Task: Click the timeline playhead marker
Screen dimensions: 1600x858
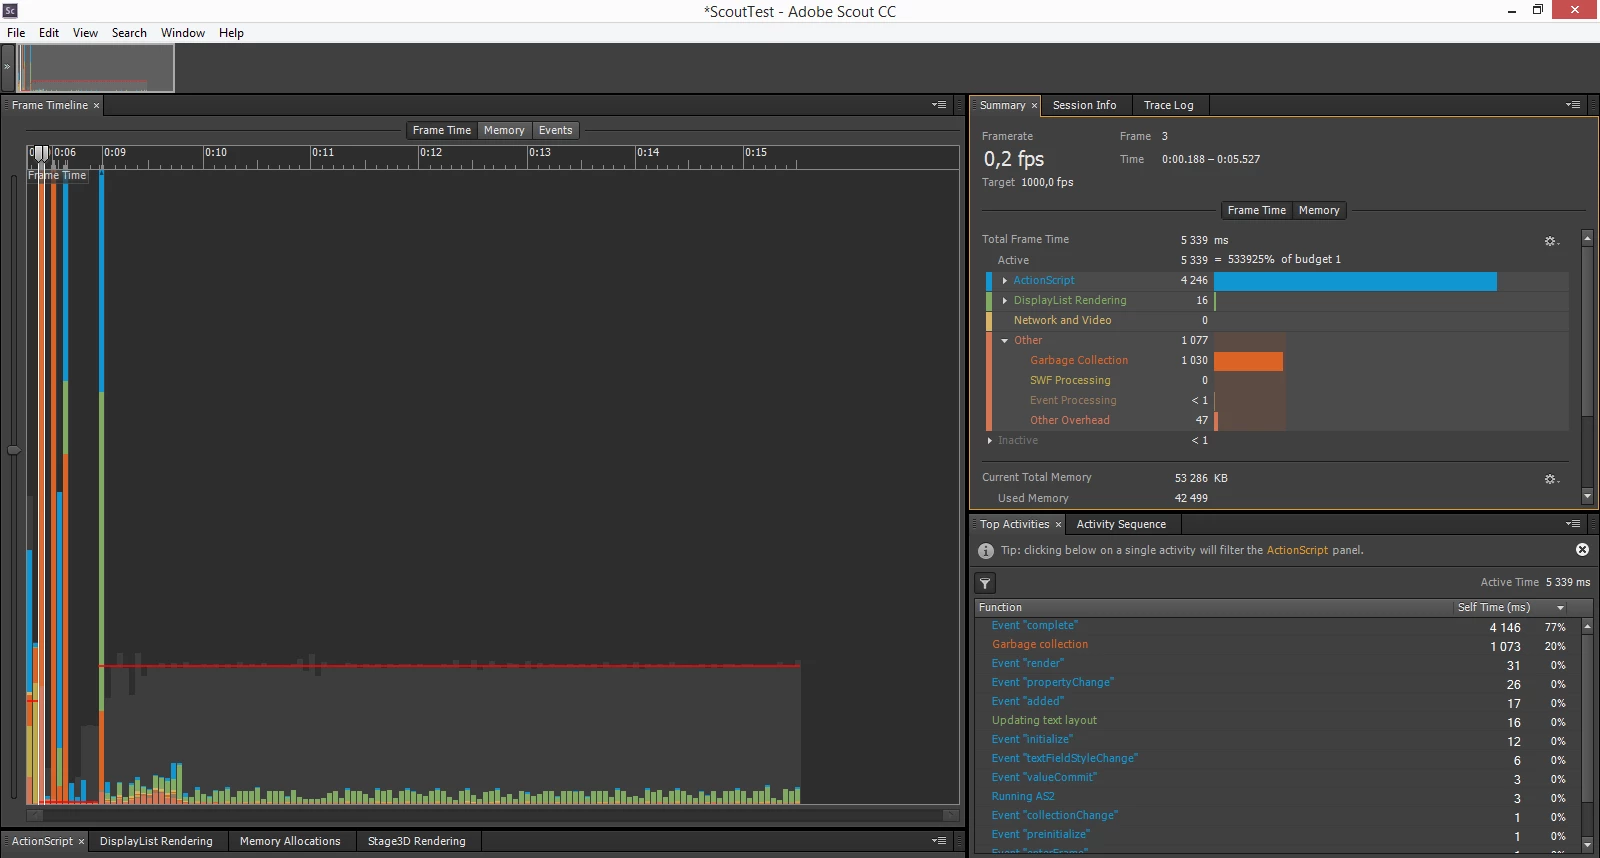Action: click(41, 153)
